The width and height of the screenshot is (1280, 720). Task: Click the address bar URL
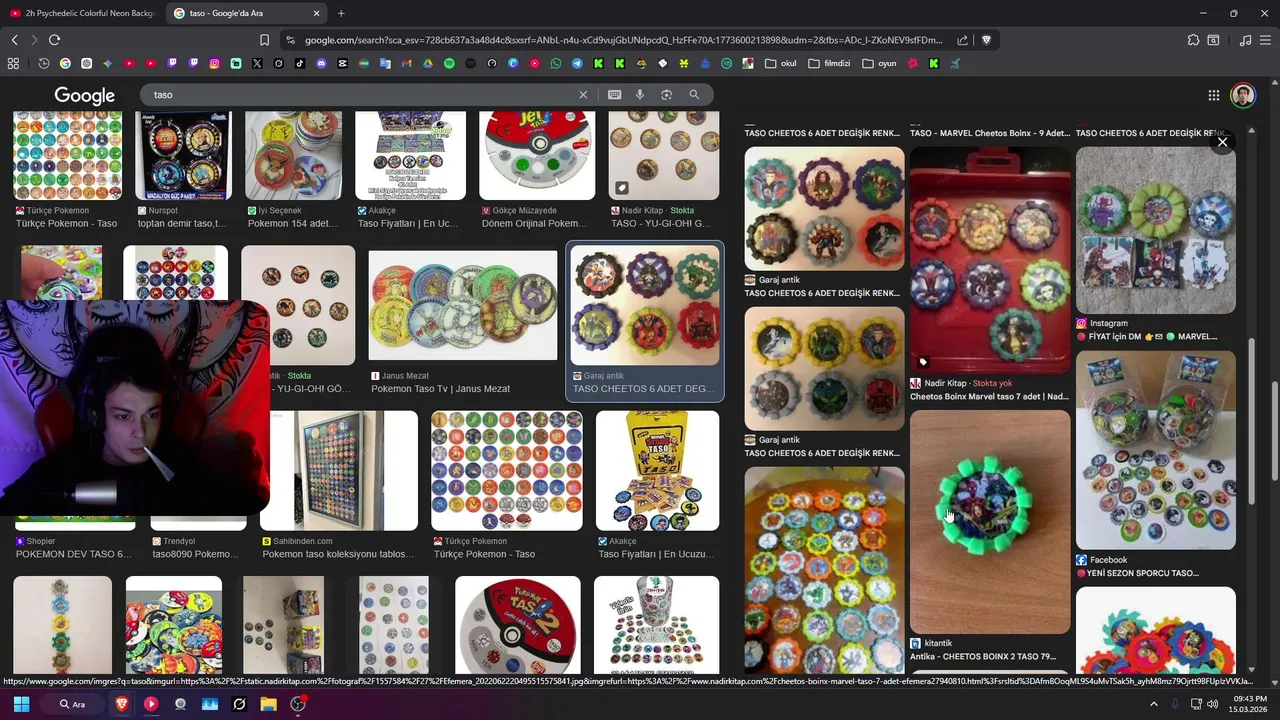[623, 40]
